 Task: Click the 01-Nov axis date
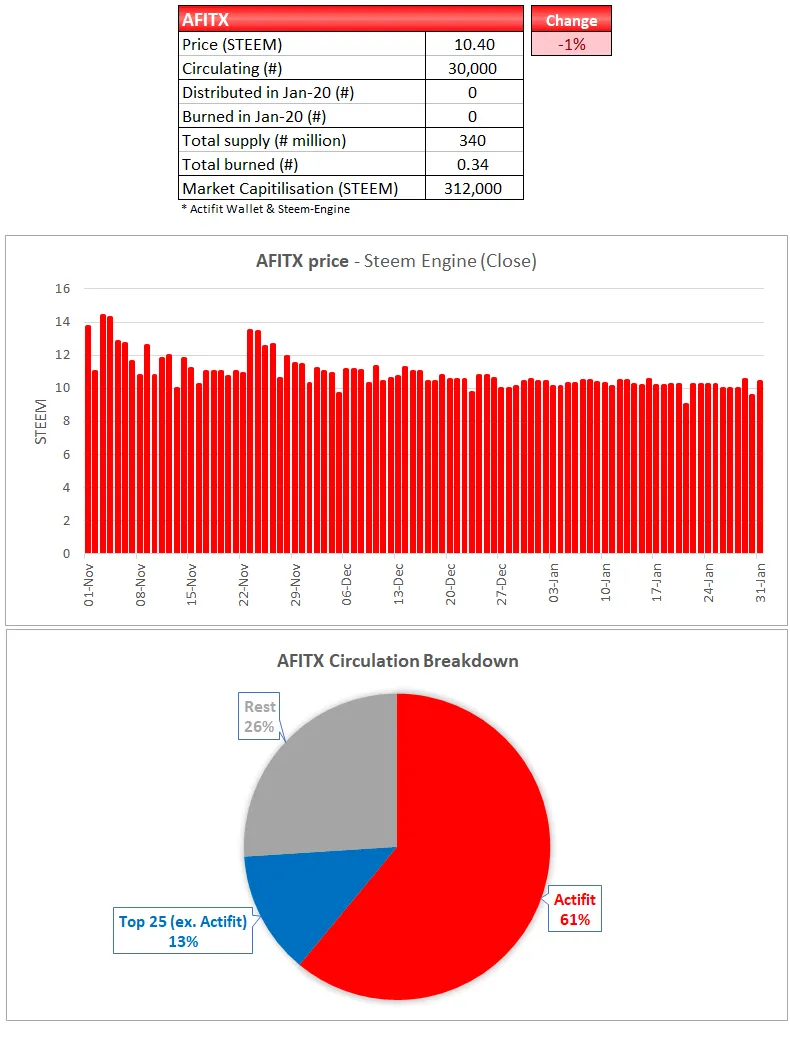click(x=89, y=585)
